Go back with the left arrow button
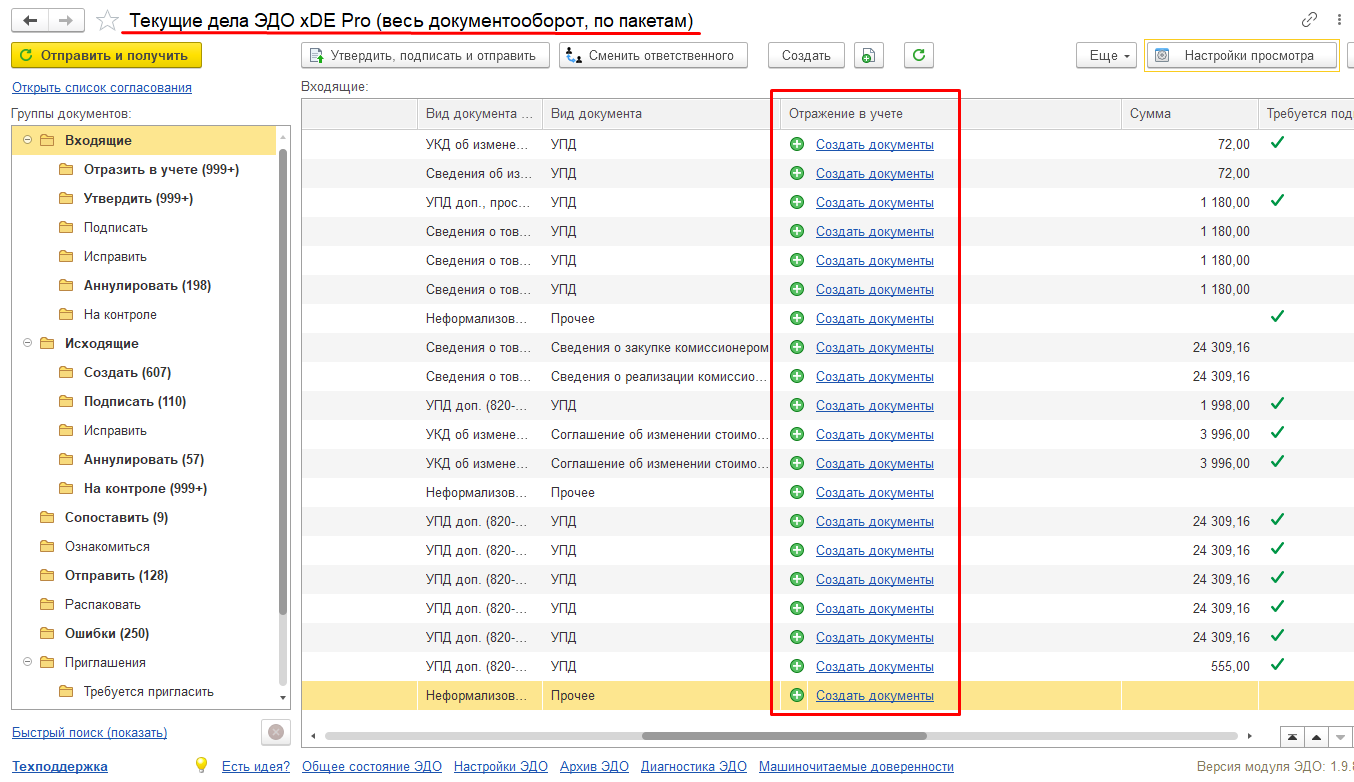Image resolution: width=1354 pixels, height=782 pixels. [x=30, y=20]
